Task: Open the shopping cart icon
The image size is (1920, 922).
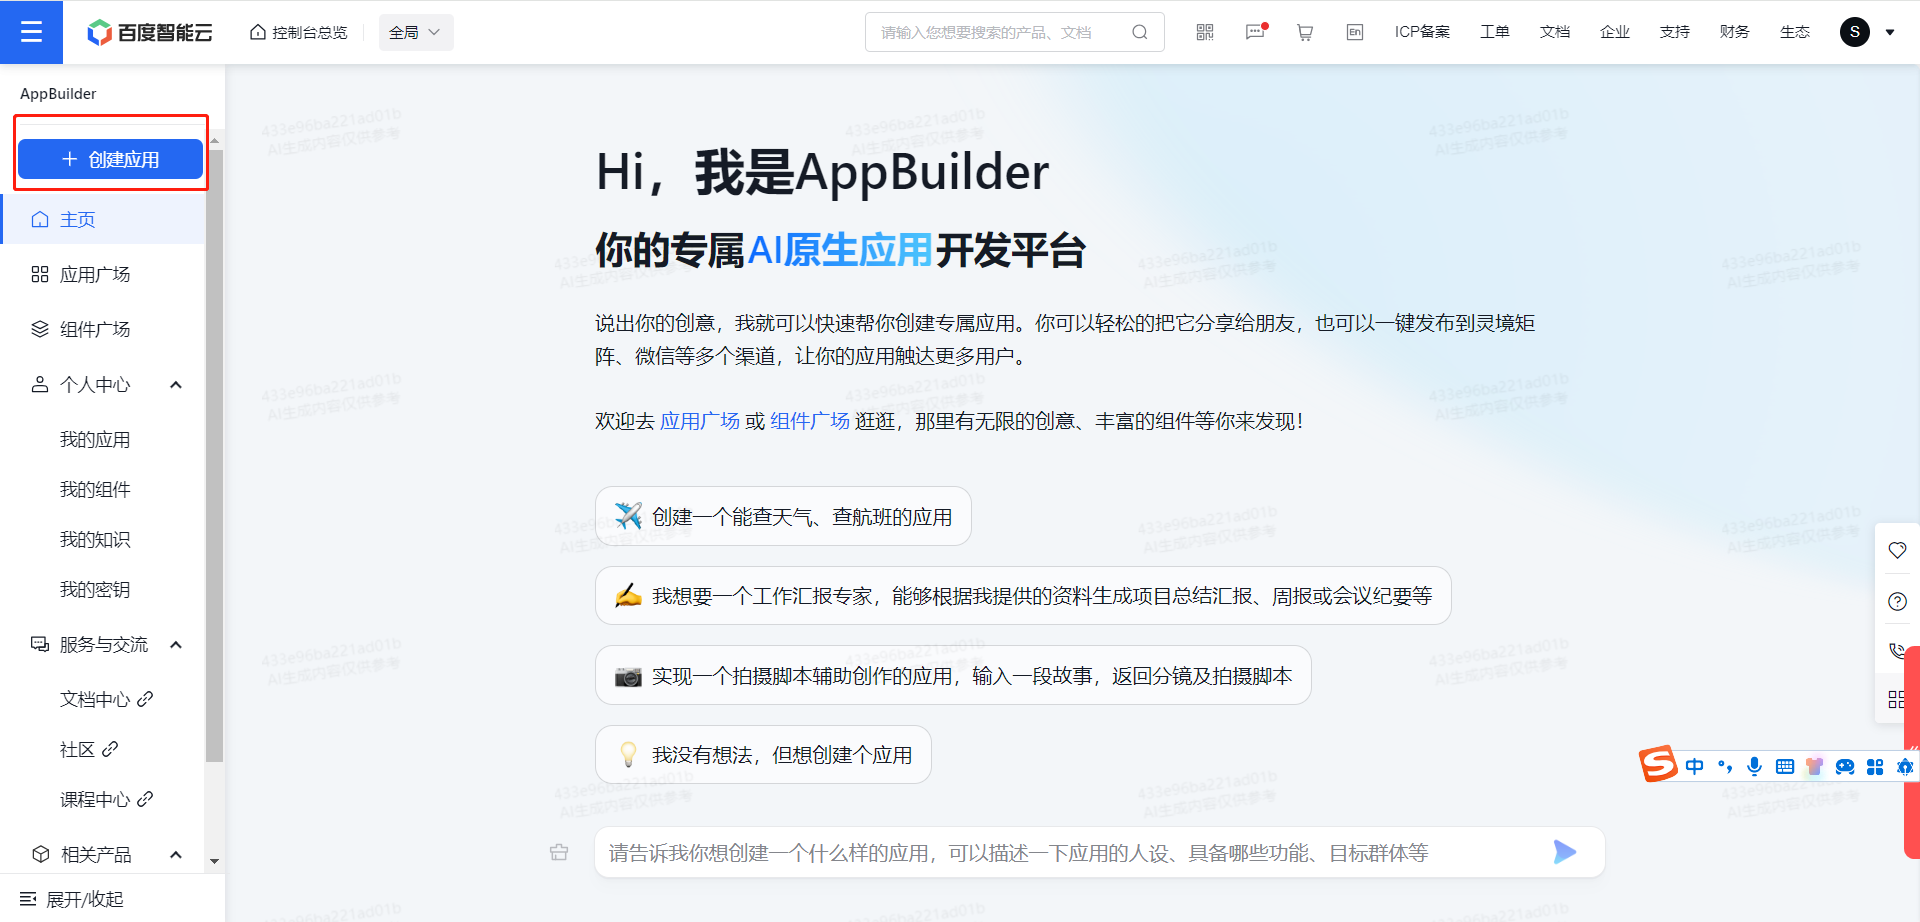Action: click(x=1305, y=32)
